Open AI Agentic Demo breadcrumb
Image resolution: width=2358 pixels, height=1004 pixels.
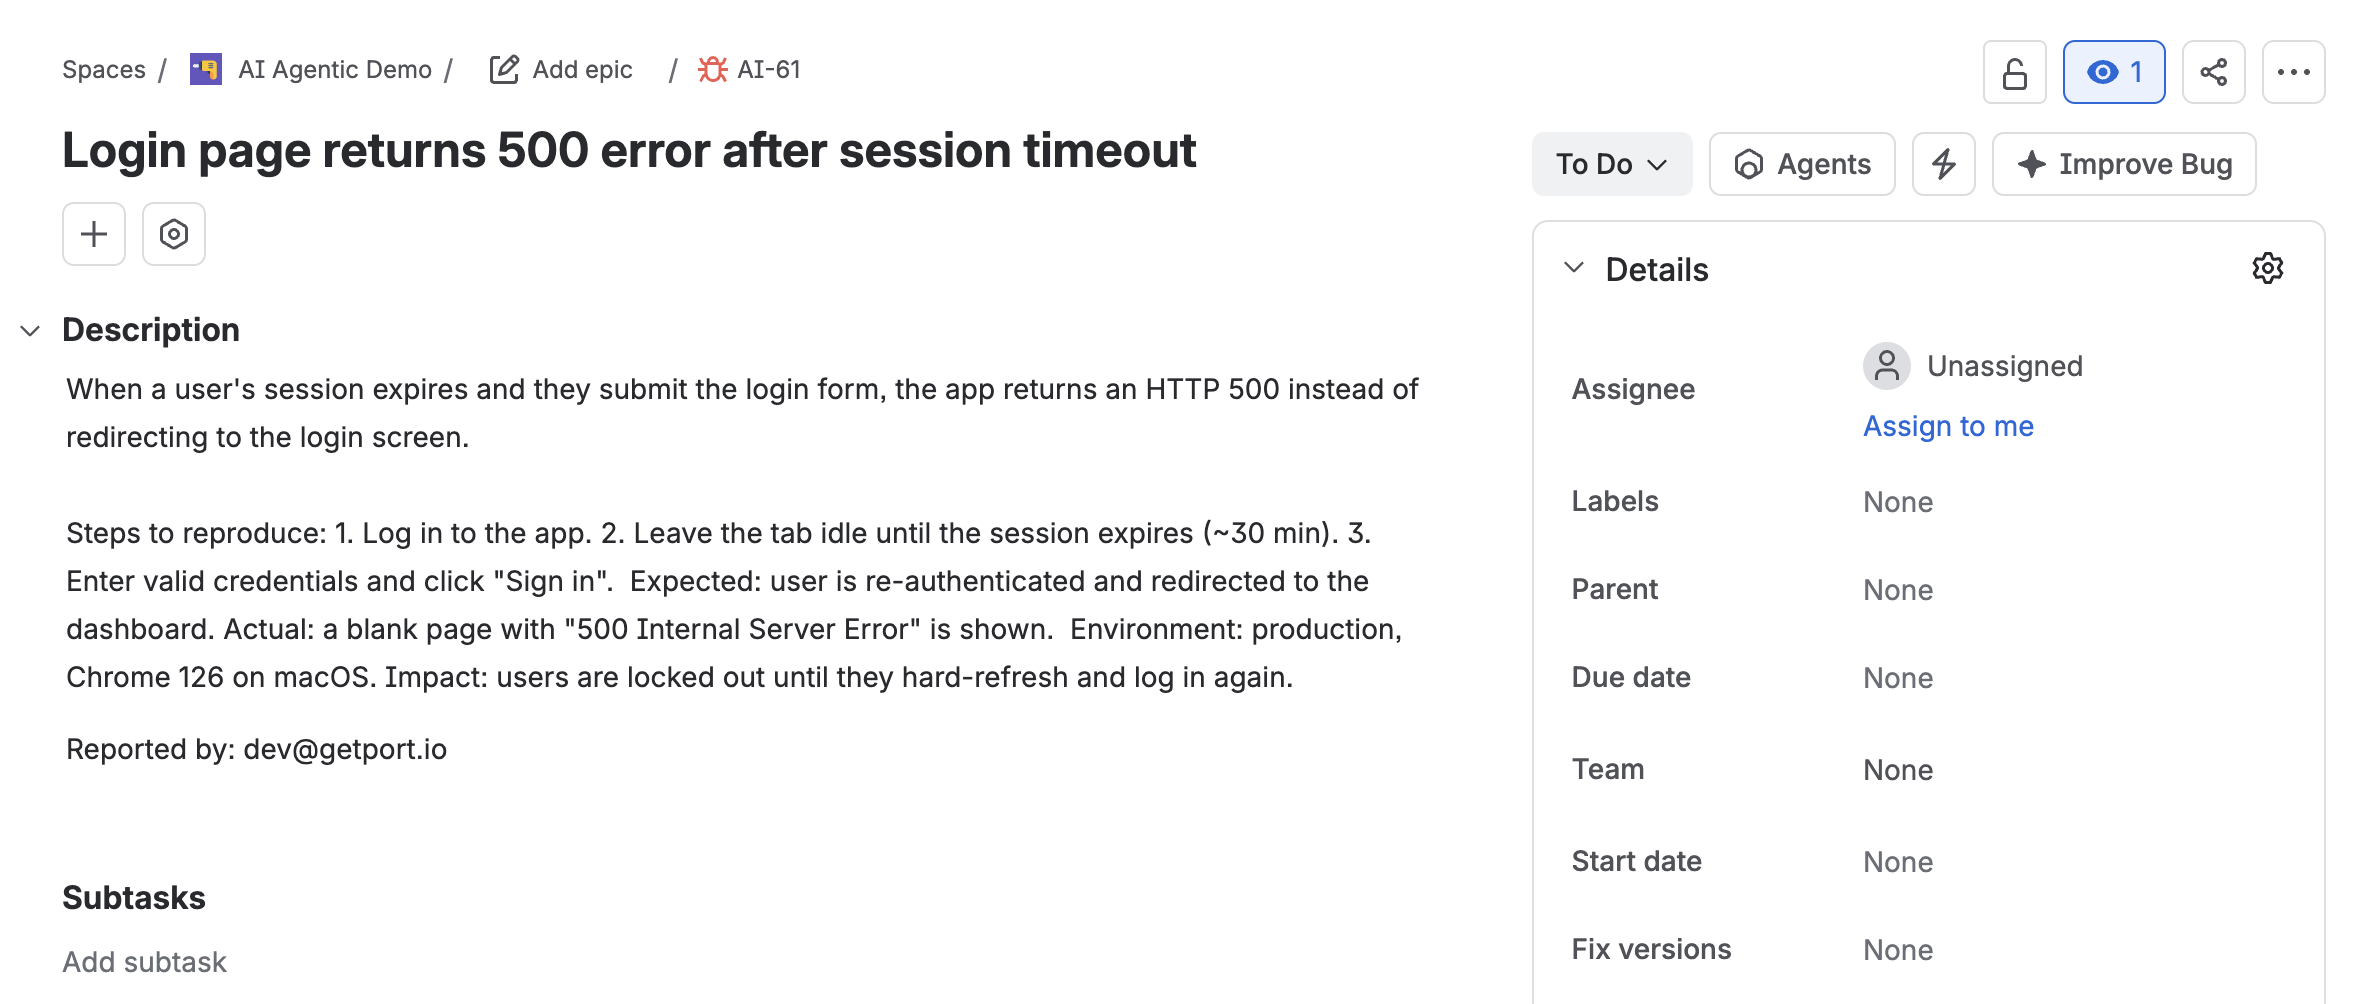tap(334, 69)
